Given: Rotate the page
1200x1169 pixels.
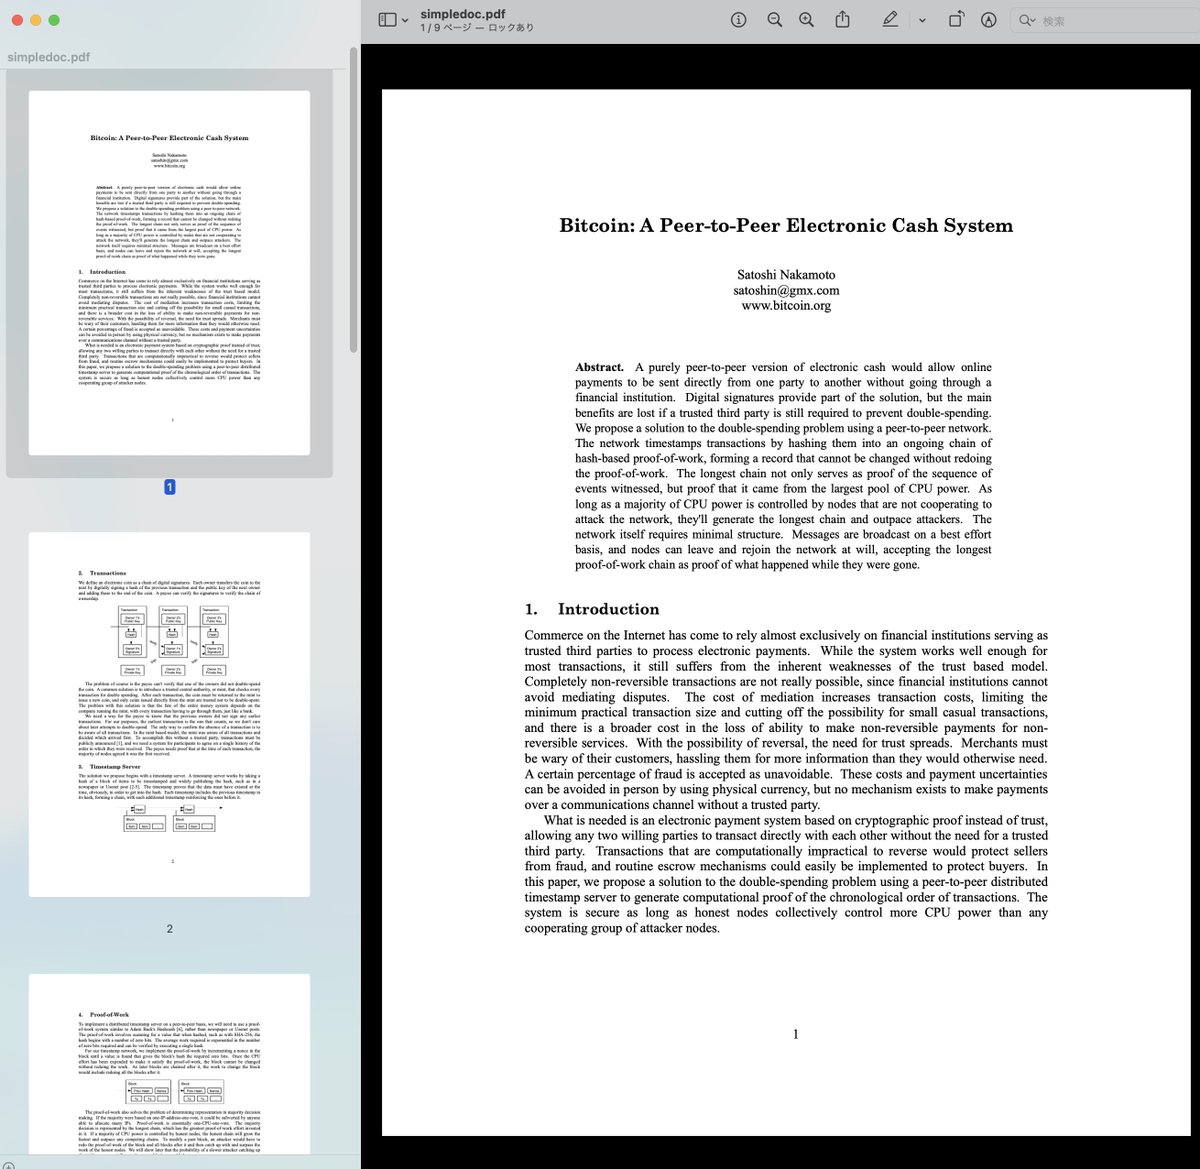Looking at the screenshot, I should click(x=956, y=19).
